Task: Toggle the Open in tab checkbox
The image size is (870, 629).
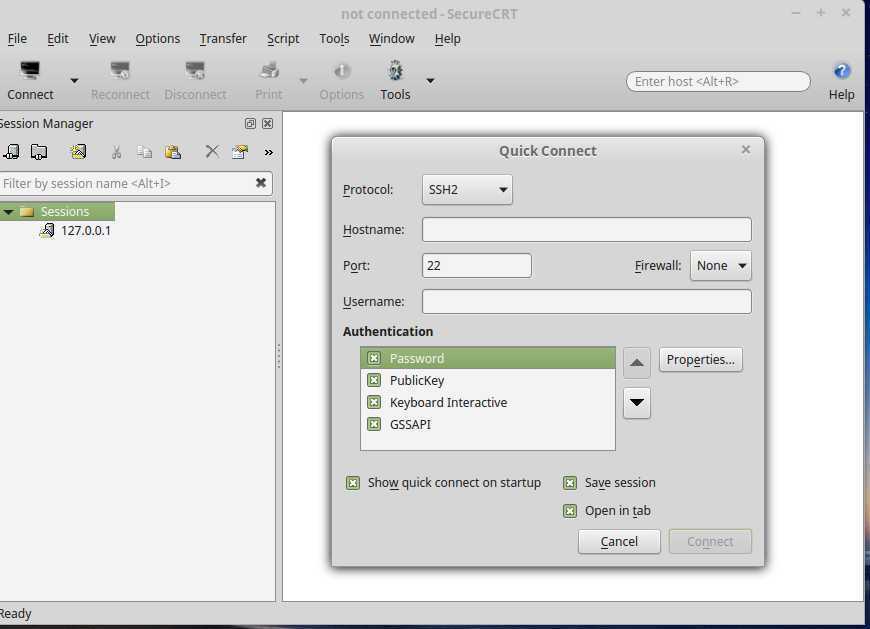Action: tap(570, 510)
